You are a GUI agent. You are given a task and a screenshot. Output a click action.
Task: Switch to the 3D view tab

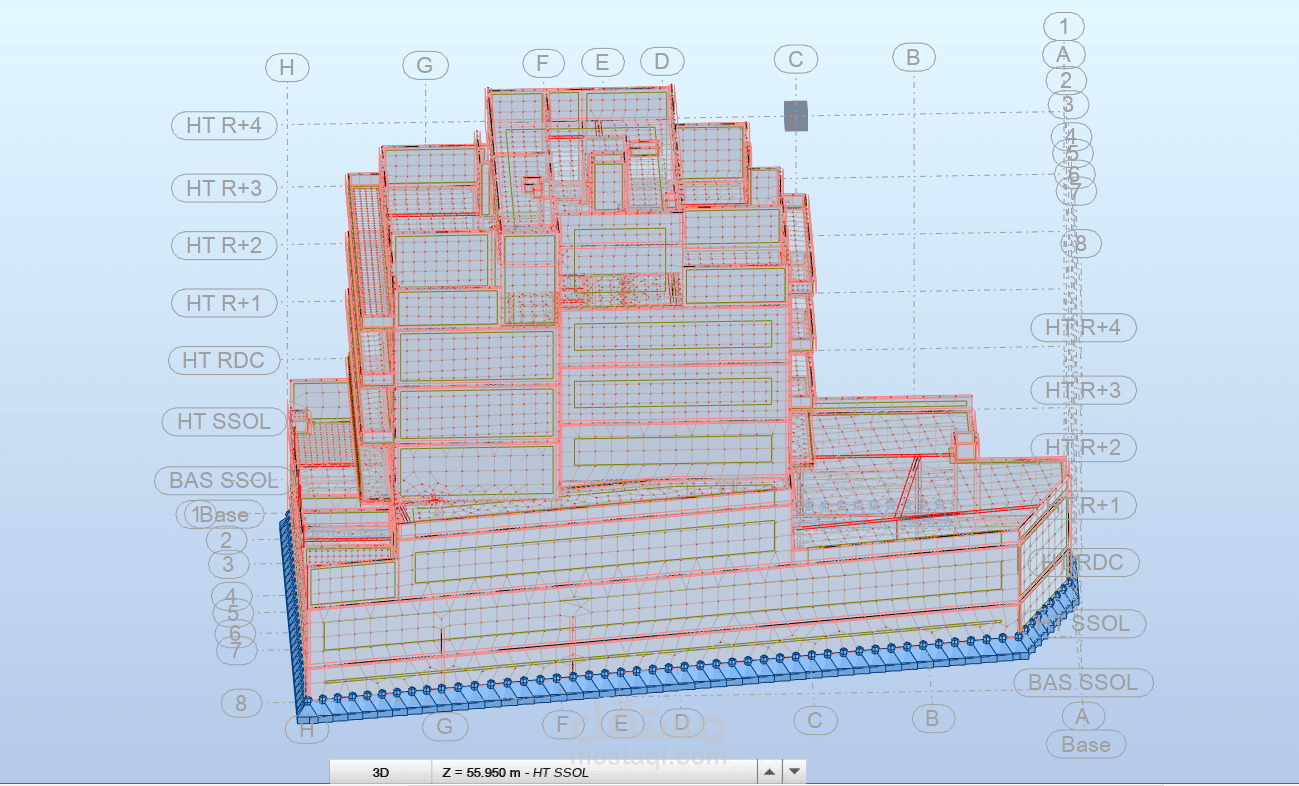click(380, 772)
